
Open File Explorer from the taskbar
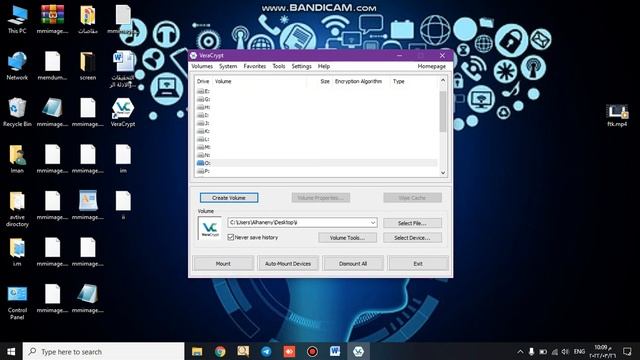tap(197, 351)
